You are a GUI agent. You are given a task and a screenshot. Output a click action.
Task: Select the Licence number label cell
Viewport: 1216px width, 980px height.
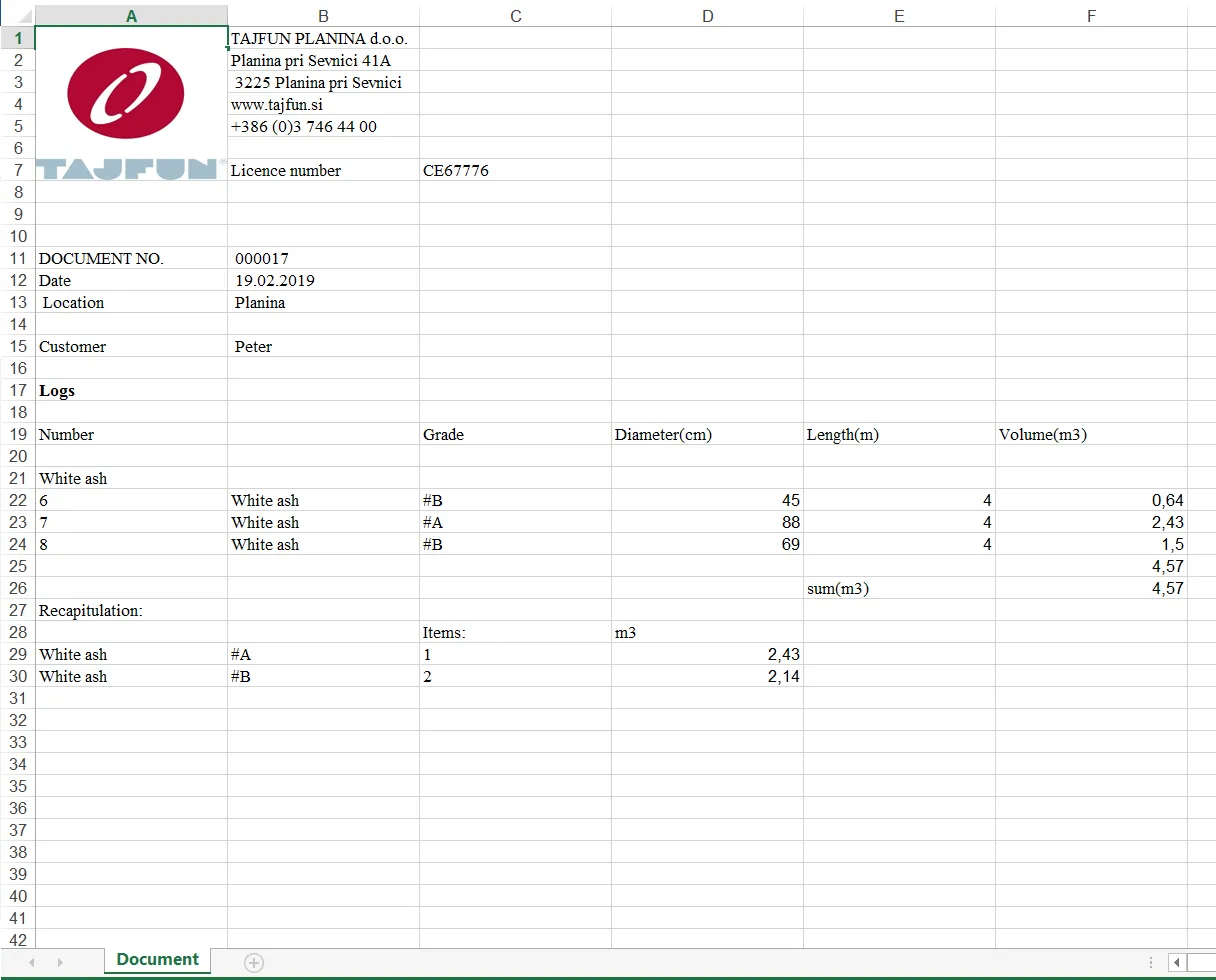323,170
